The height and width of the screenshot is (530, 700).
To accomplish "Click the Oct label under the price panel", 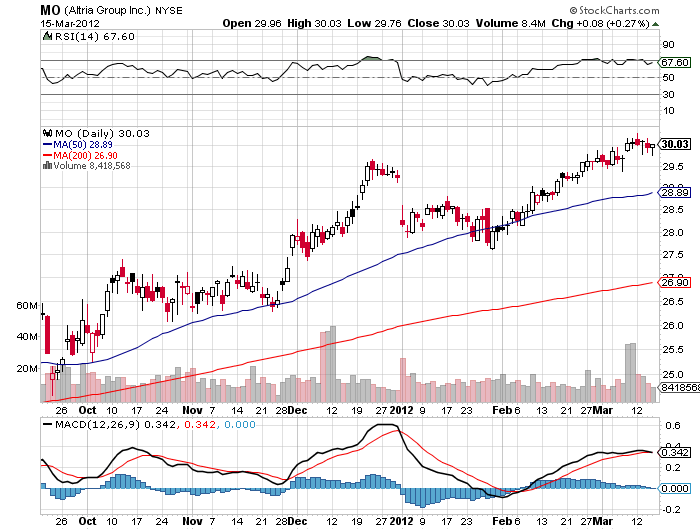I will click(x=87, y=410).
